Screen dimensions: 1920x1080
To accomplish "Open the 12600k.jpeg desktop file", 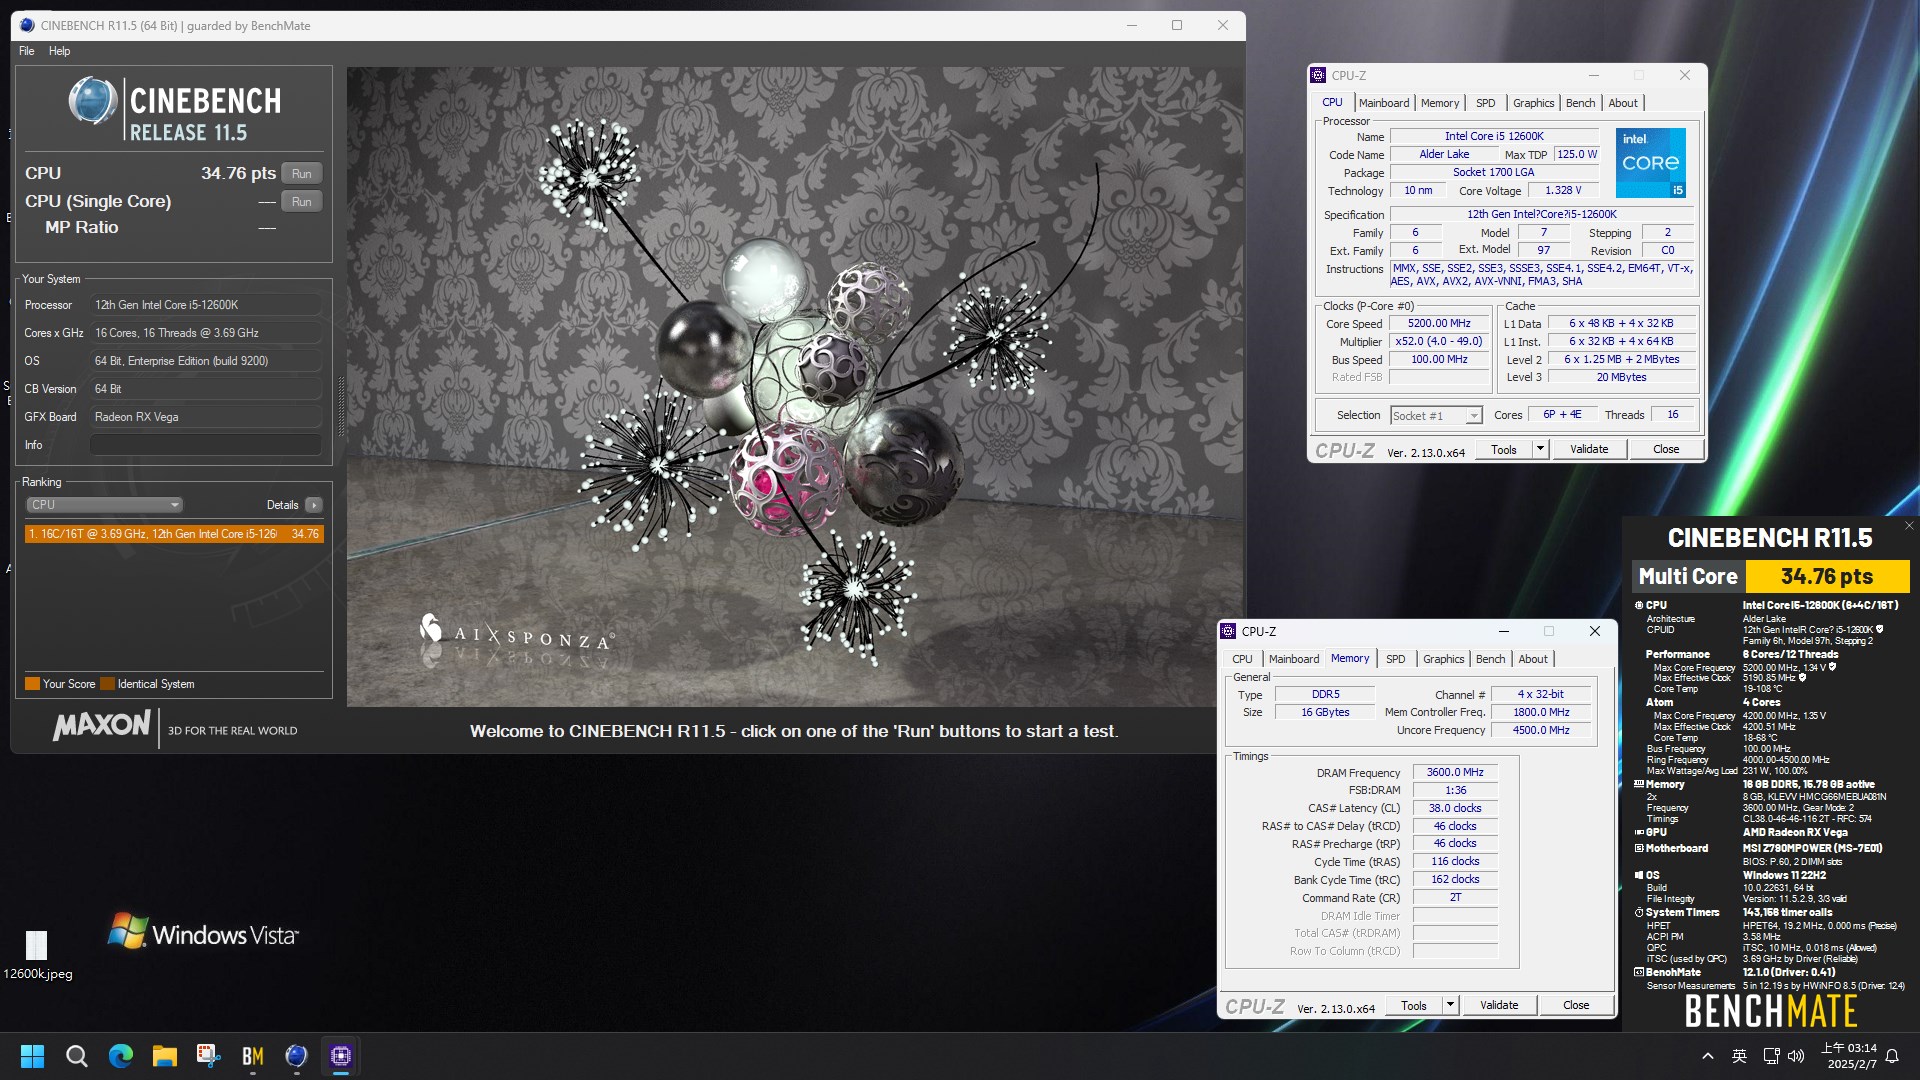I will [37, 955].
